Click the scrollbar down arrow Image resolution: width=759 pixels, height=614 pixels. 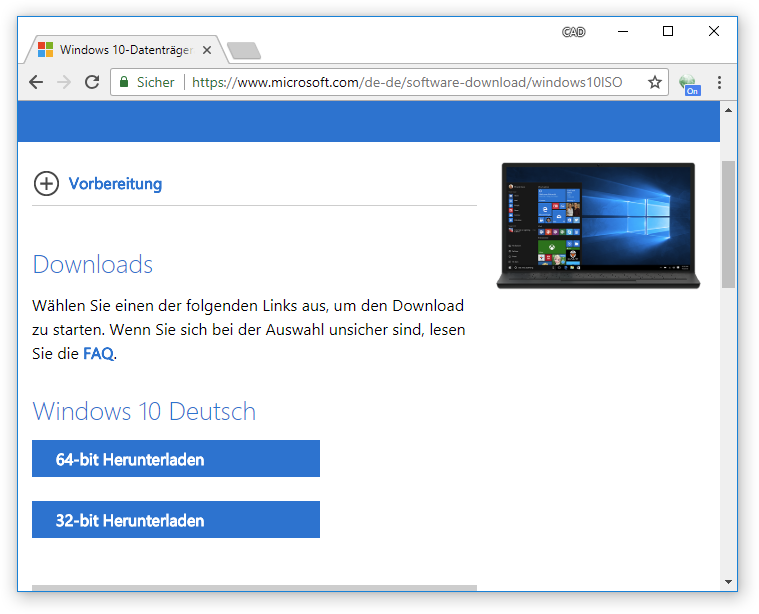(728, 582)
